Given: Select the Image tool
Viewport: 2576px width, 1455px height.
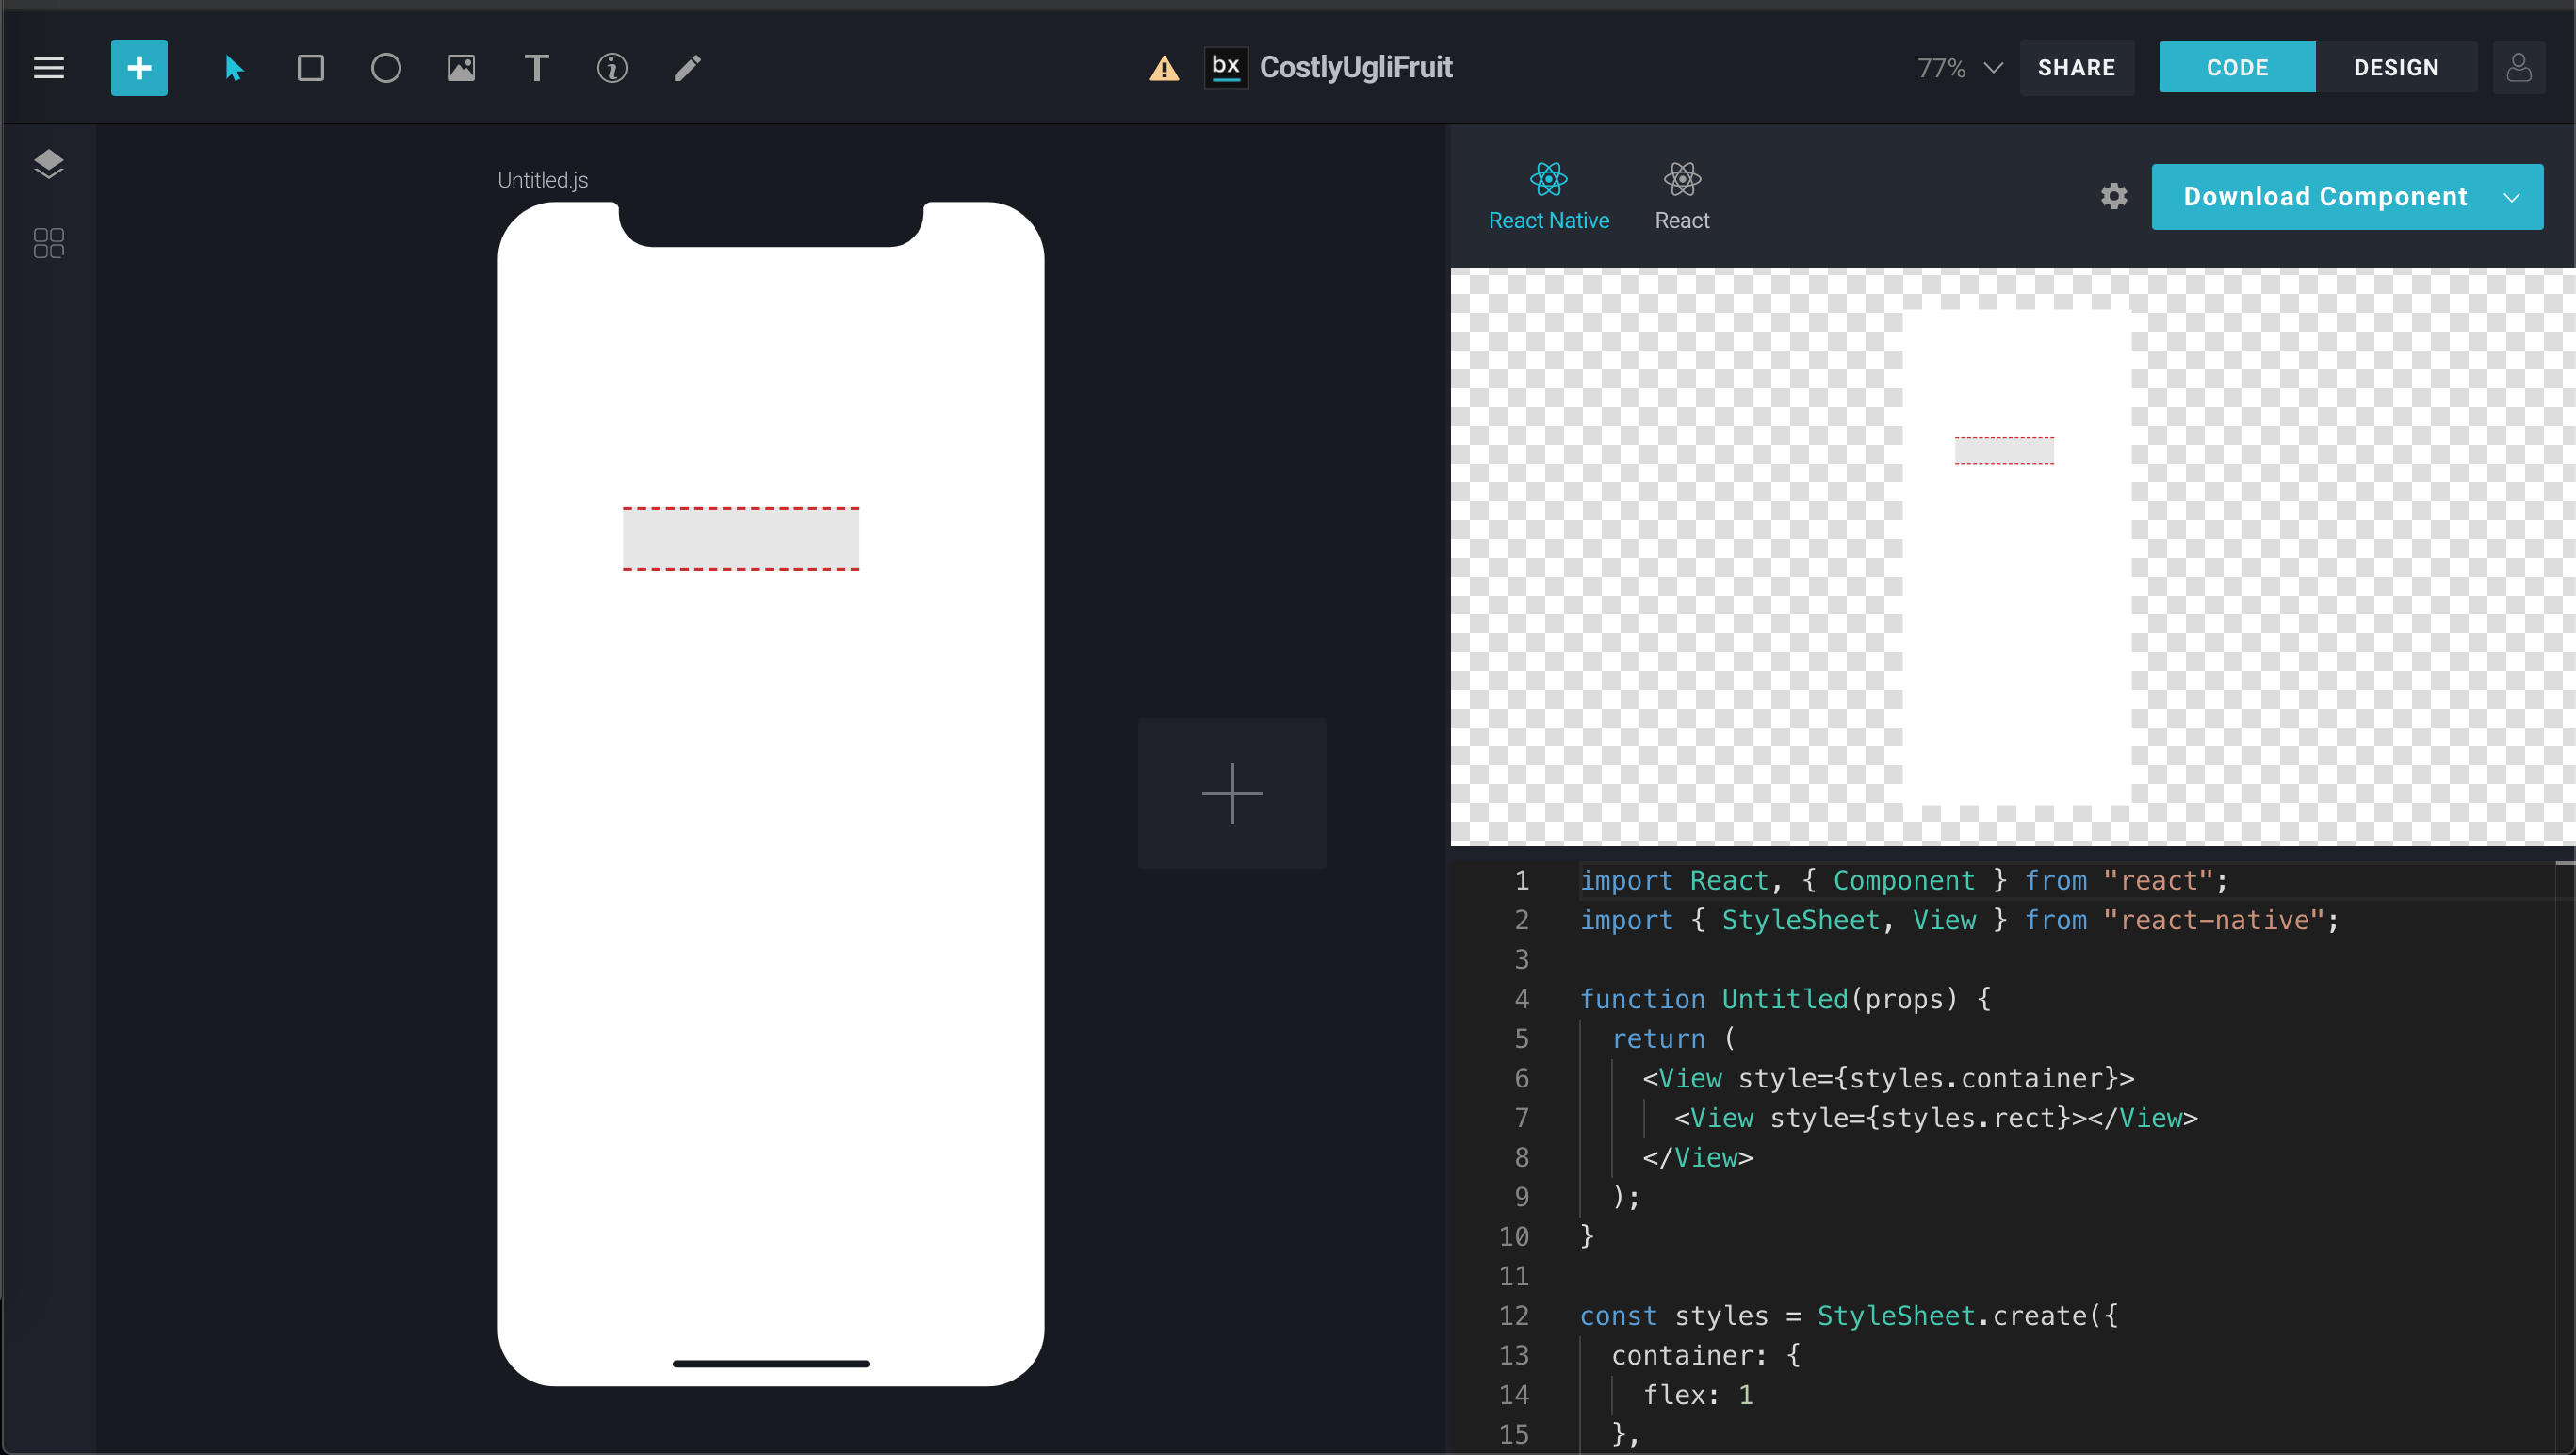Looking at the screenshot, I should click(461, 68).
